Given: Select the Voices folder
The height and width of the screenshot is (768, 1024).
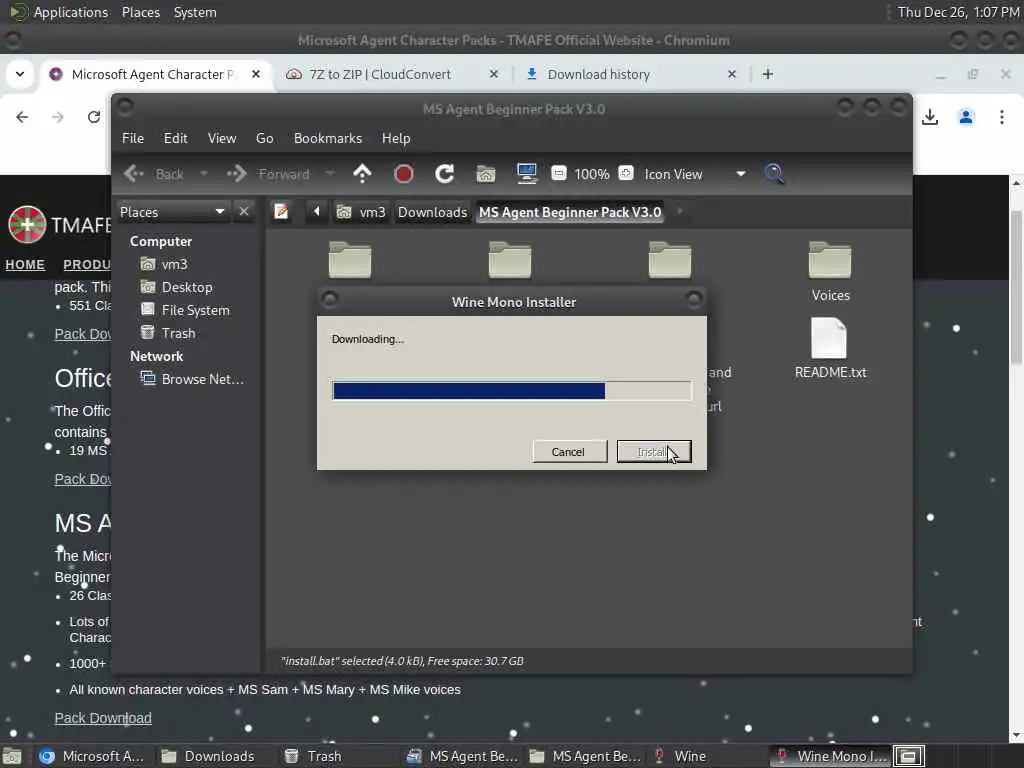Looking at the screenshot, I should click(830, 272).
